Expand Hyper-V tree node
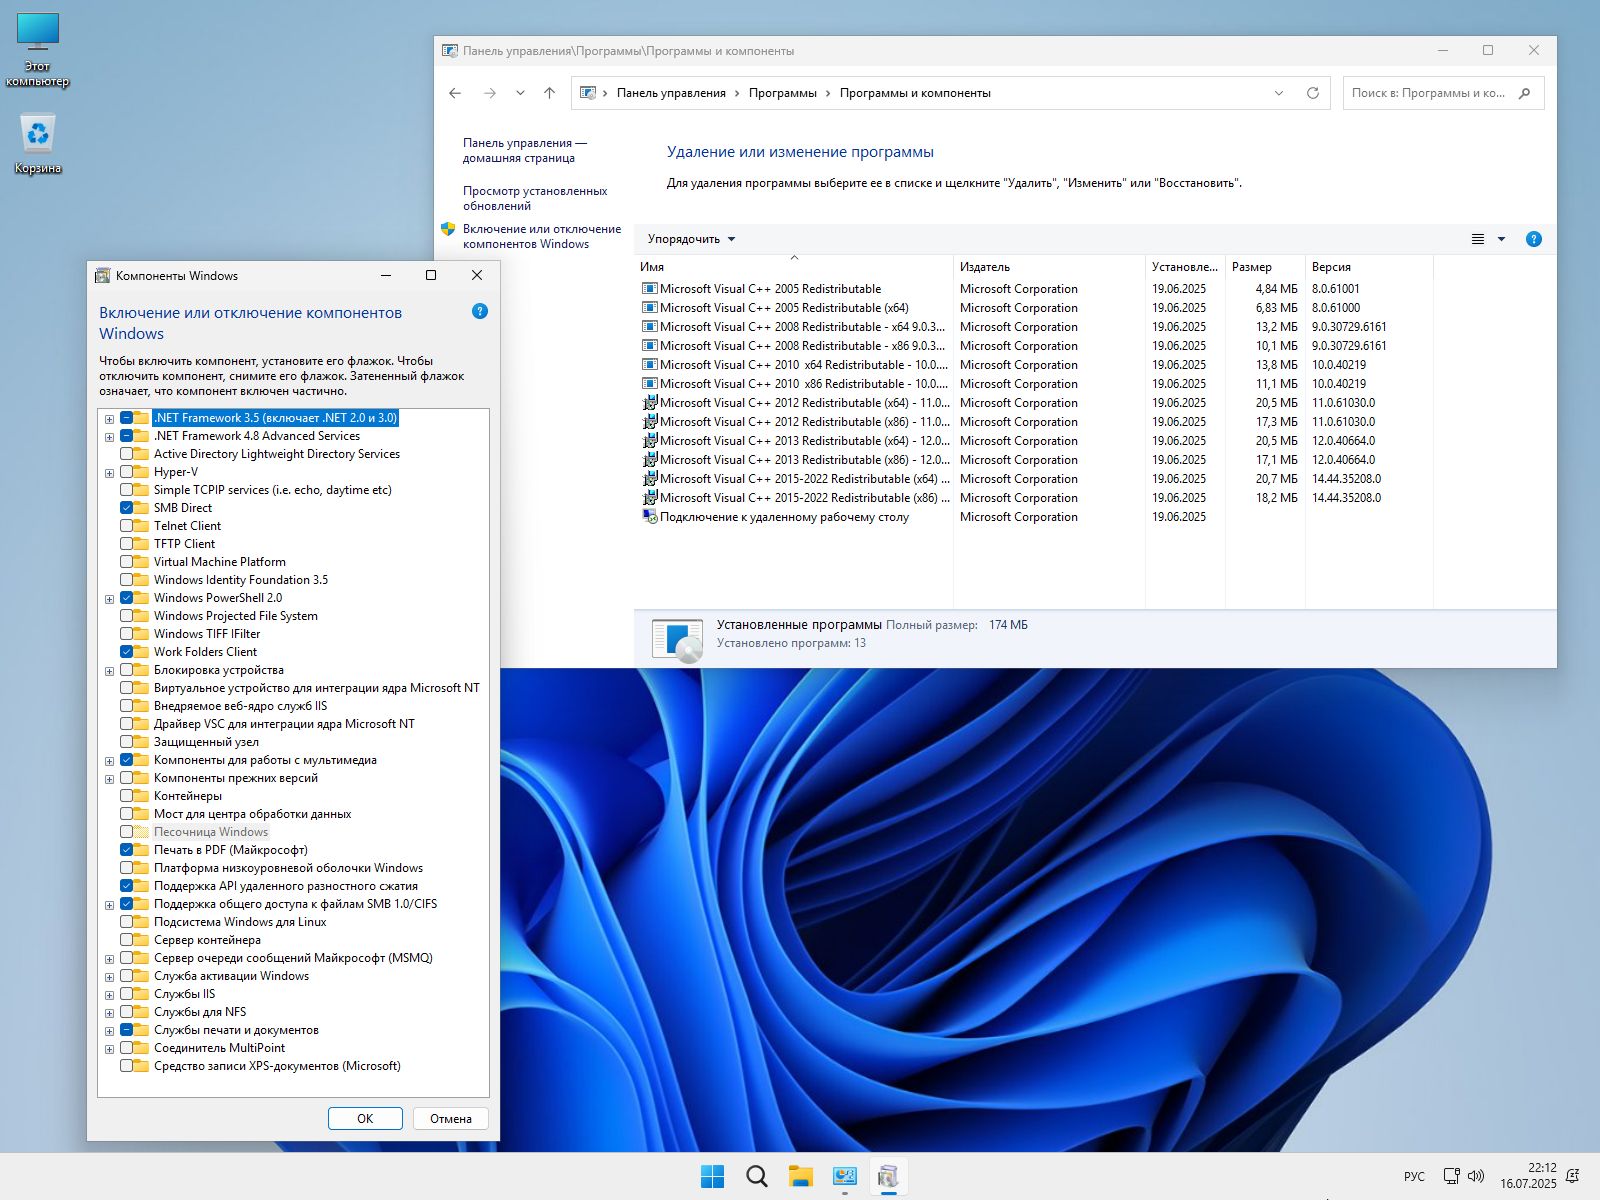This screenshot has width=1600, height=1200. pyautogui.click(x=109, y=473)
